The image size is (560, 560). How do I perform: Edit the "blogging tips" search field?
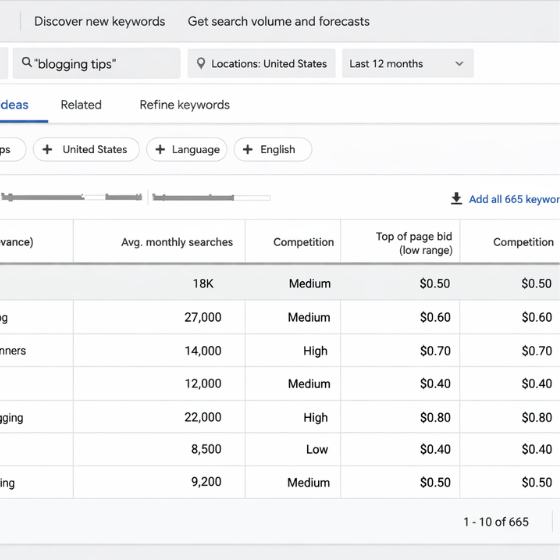(96, 63)
